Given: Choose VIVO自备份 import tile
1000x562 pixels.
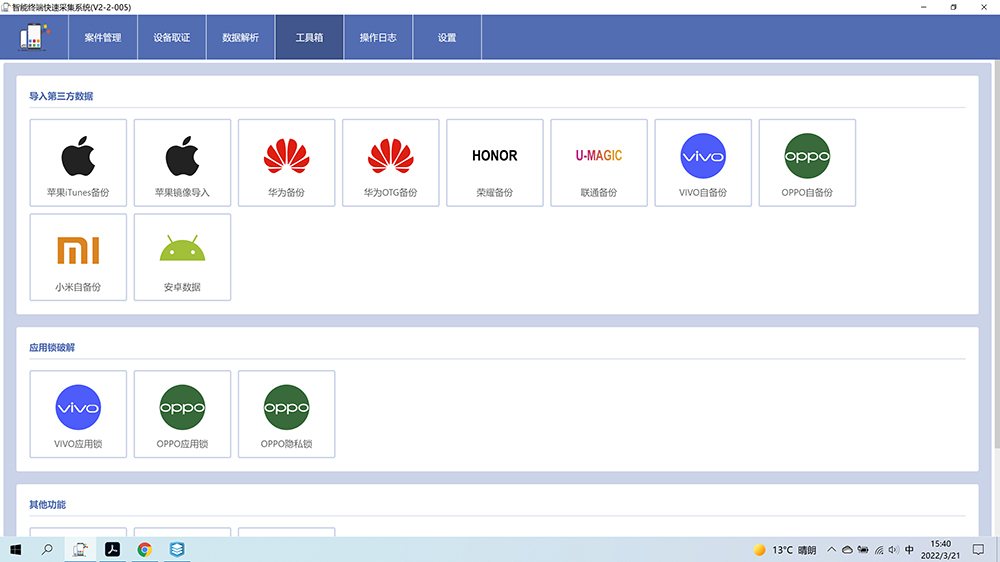Looking at the screenshot, I should pos(703,163).
